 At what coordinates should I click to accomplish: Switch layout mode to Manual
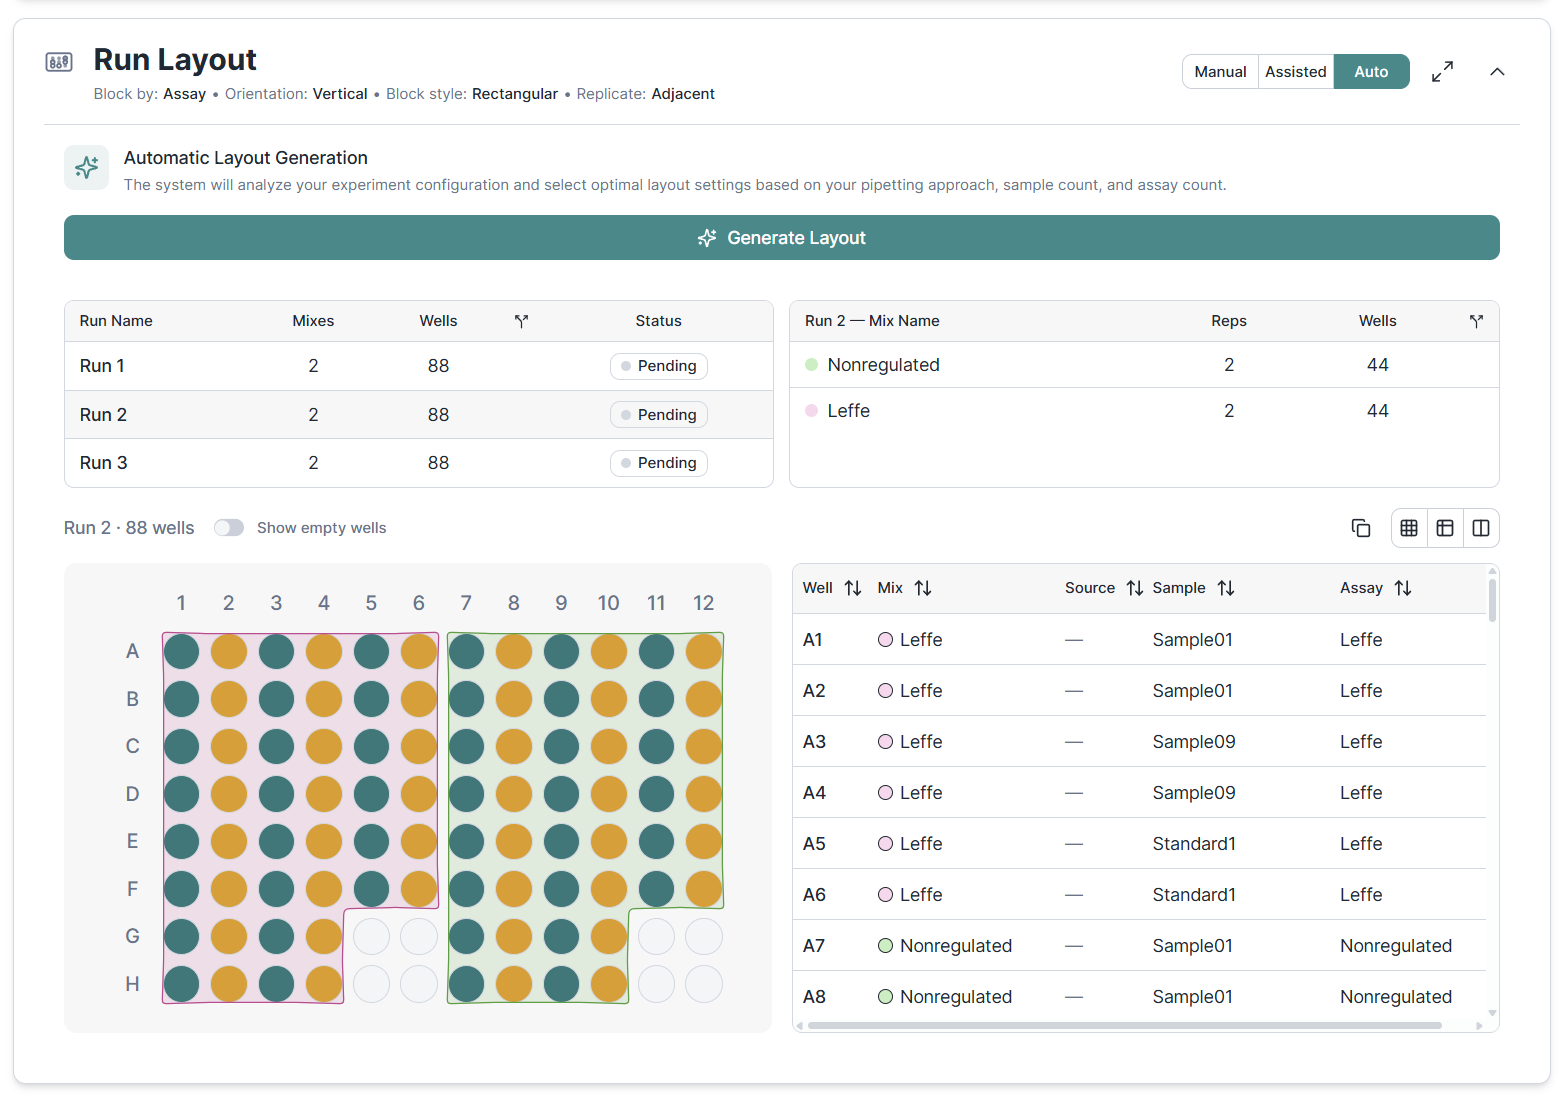click(1219, 71)
